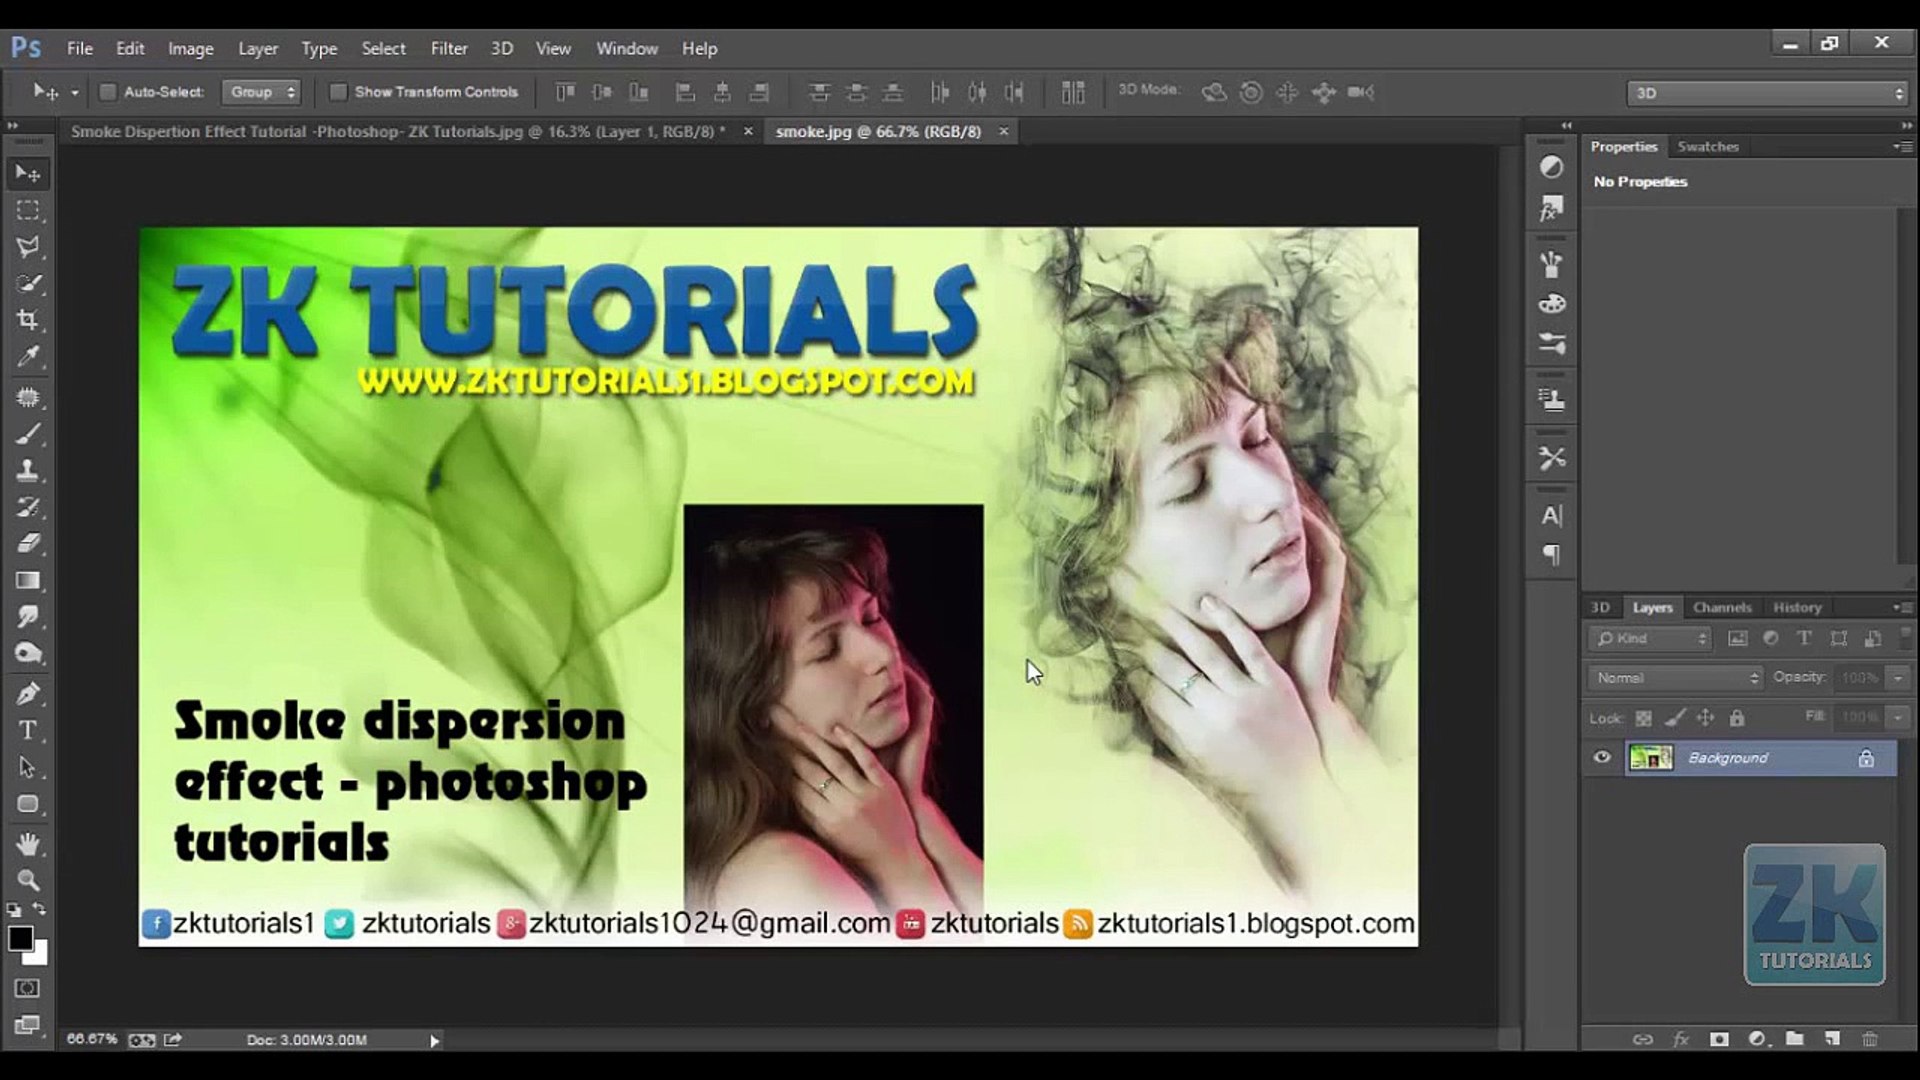Screen dimensions: 1920x1080
Task: Hide the Background layer visibility eye
Action: coord(1602,757)
